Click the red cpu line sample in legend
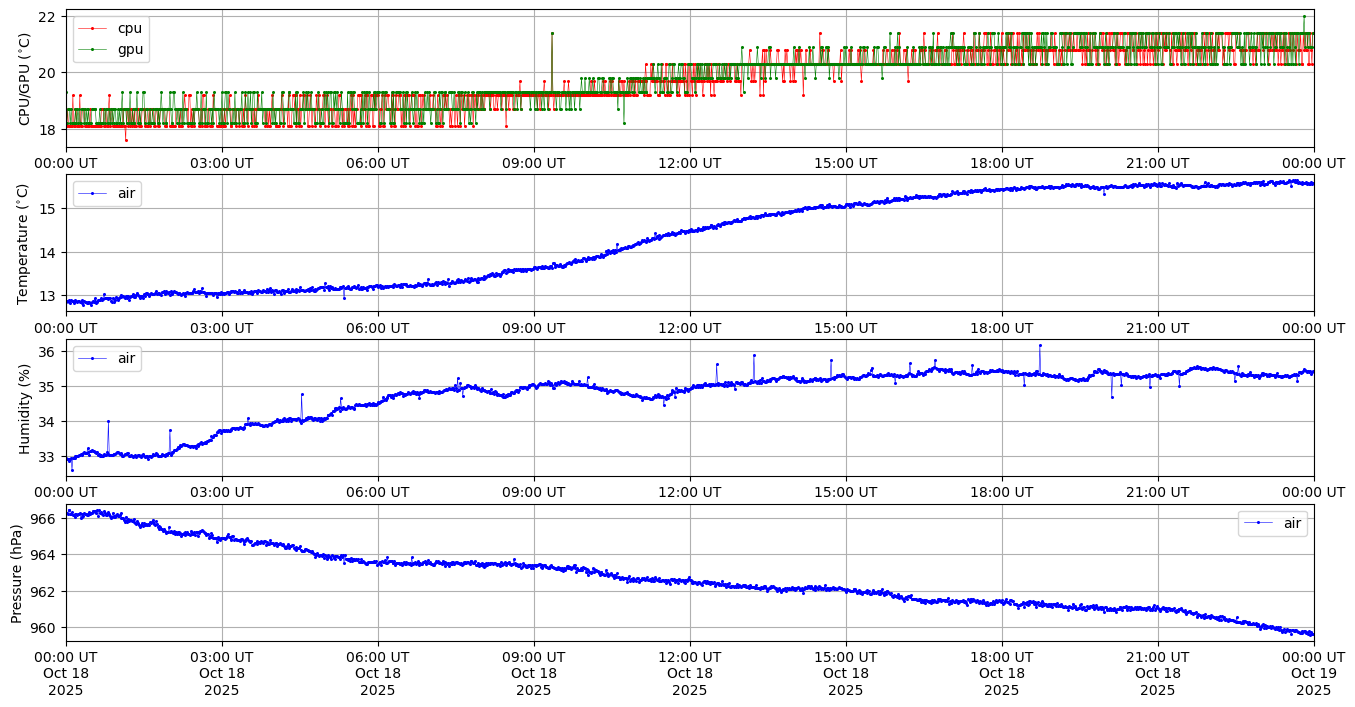 [x=92, y=28]
